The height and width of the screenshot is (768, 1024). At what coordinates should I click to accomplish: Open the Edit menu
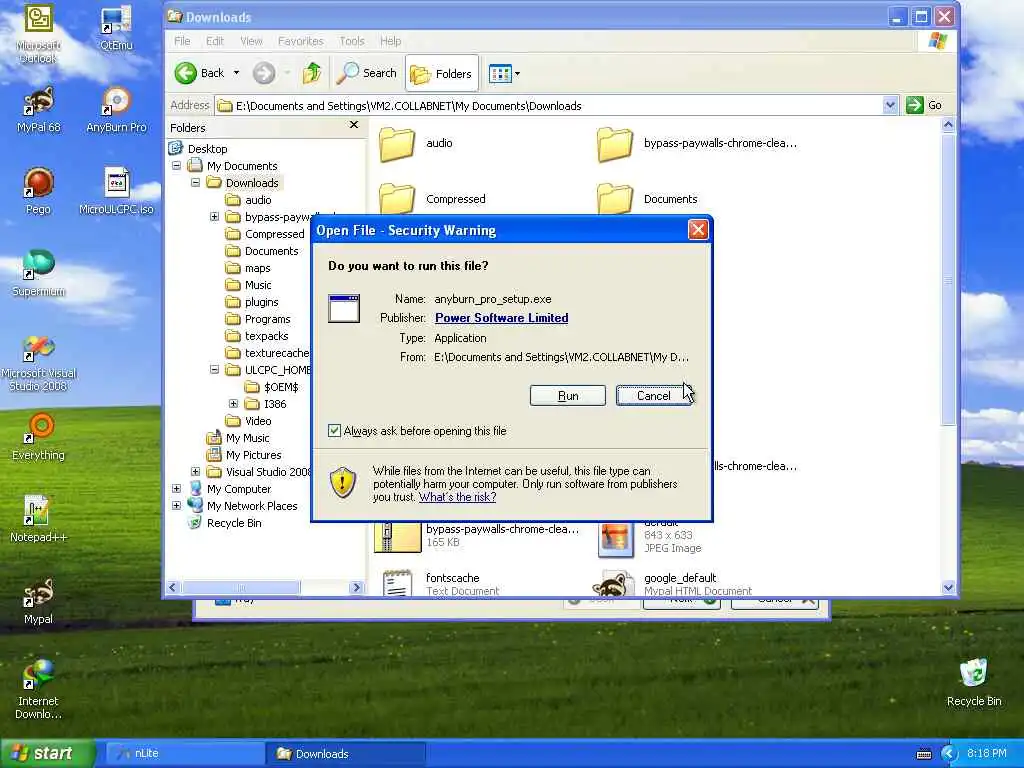[215, 41]
